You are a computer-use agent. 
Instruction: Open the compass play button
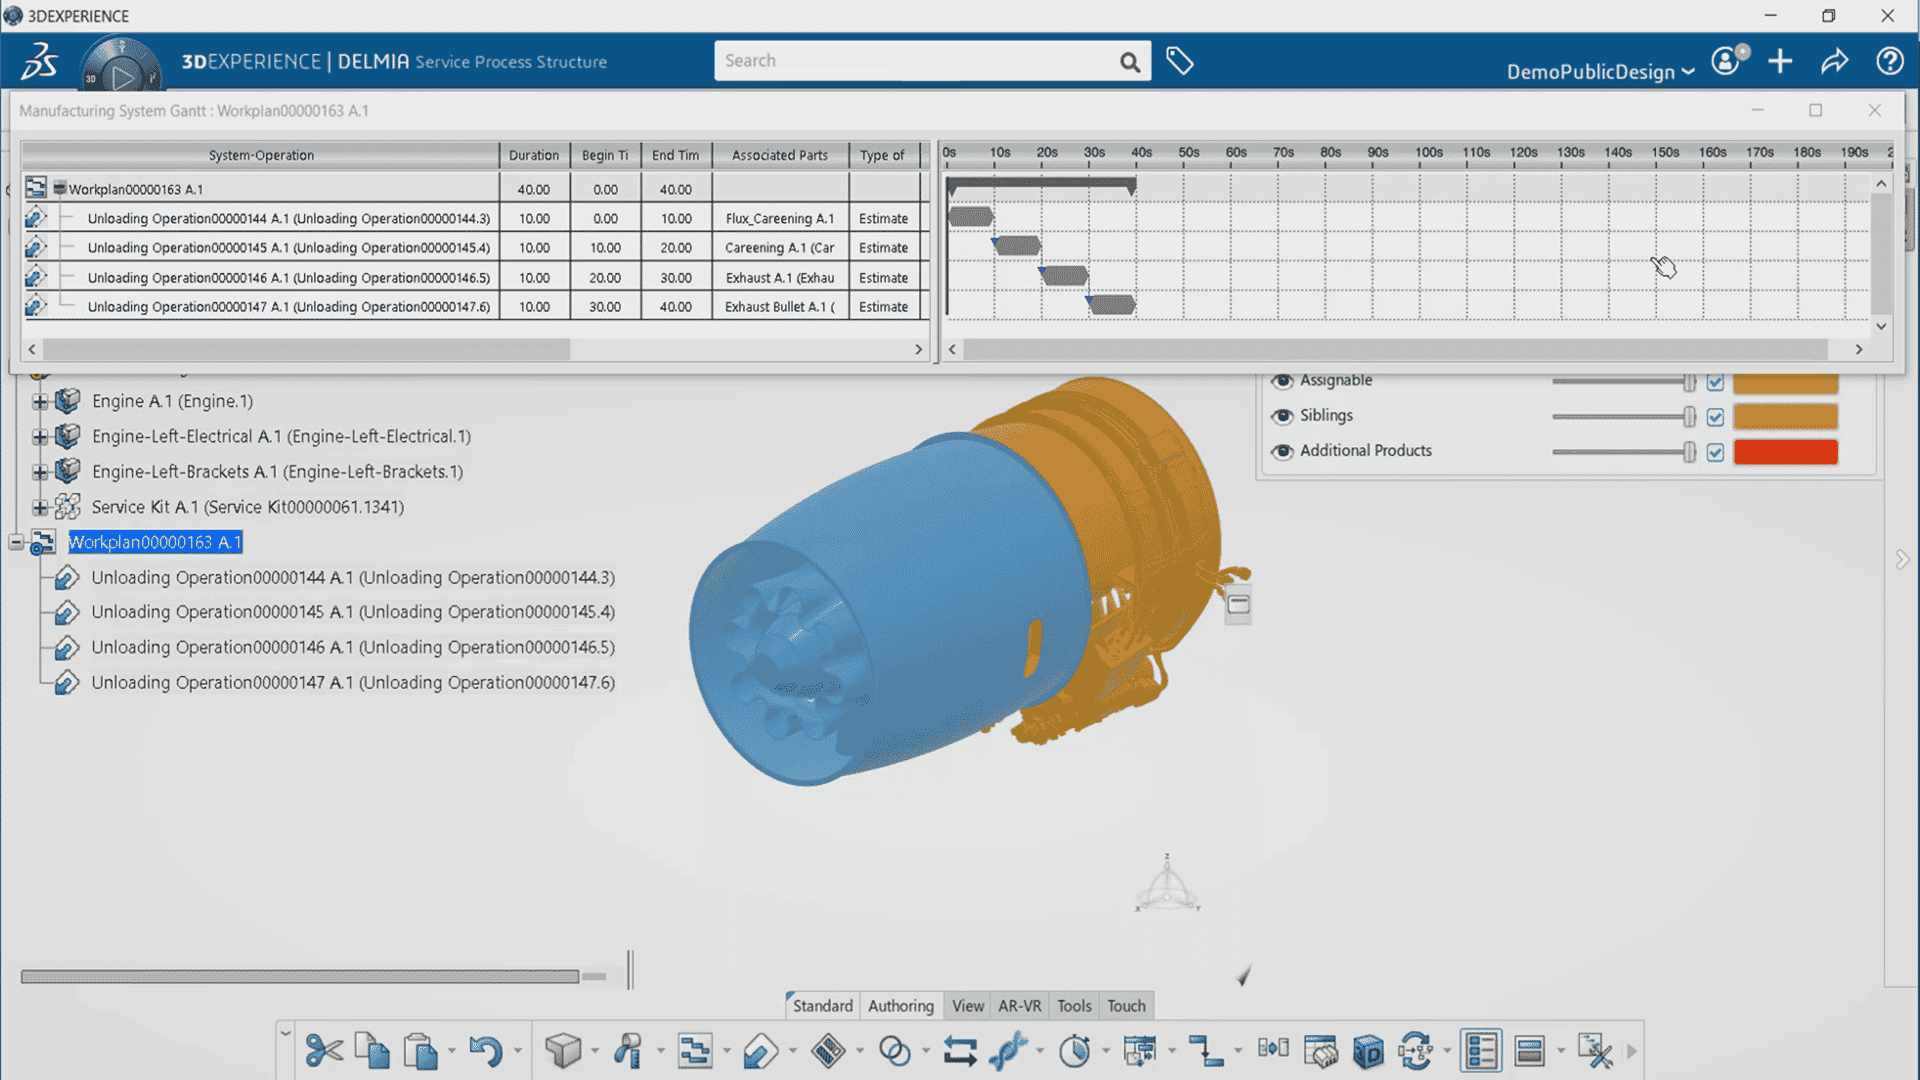click(122, 77)
